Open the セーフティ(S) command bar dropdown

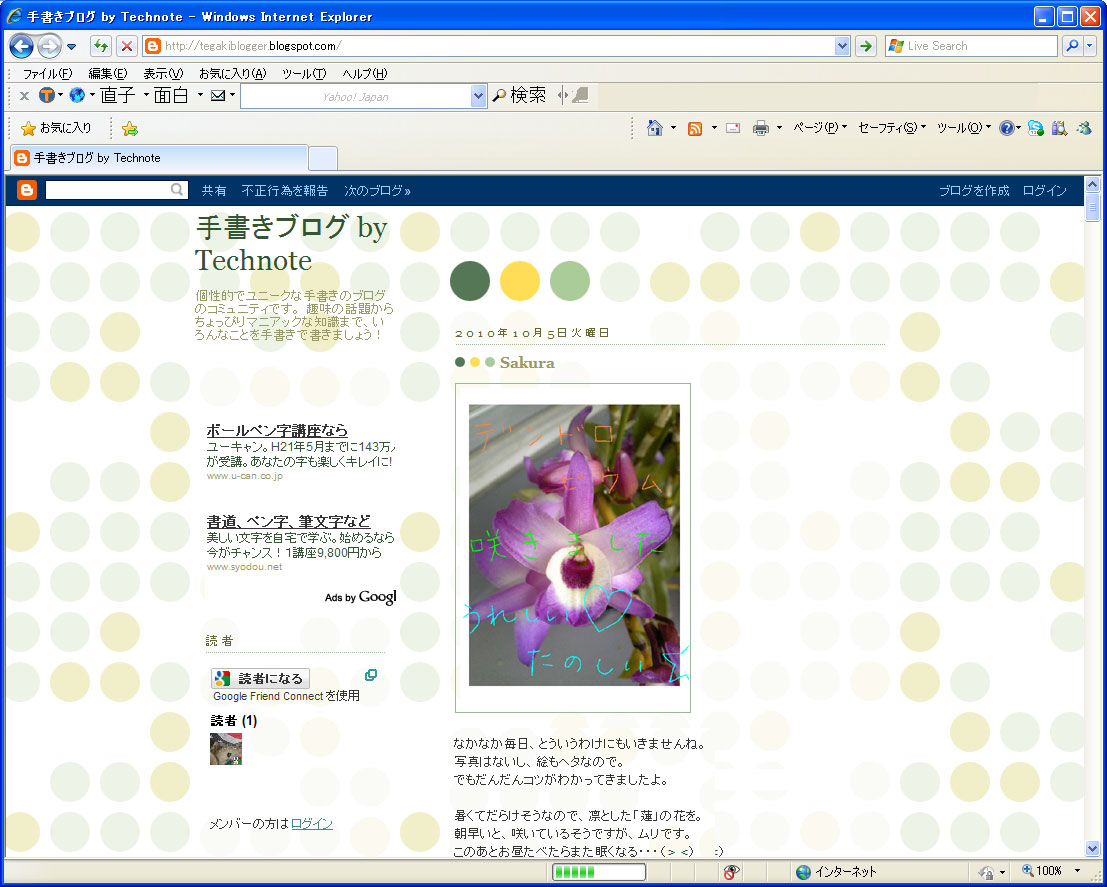pyautogui.click(x=892, y=128)
